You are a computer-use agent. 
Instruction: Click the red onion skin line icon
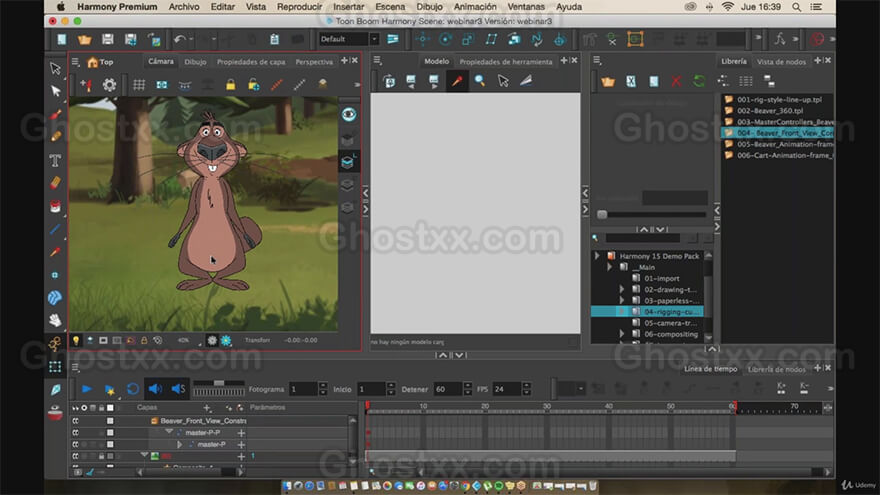(276, 85)
